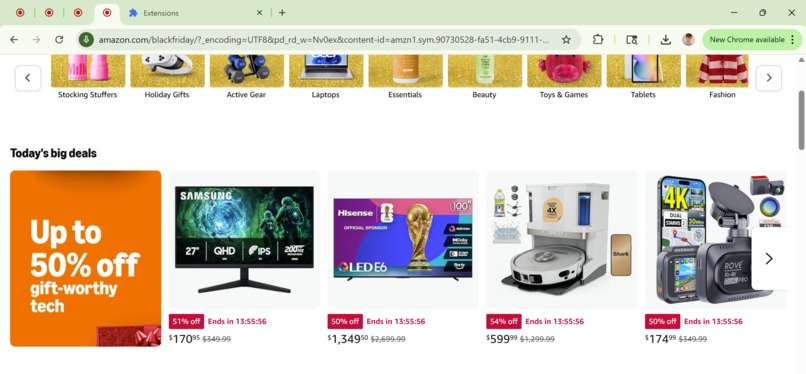Advance big deals carousel to next items
806x374 pixels.
coord(769,258)
